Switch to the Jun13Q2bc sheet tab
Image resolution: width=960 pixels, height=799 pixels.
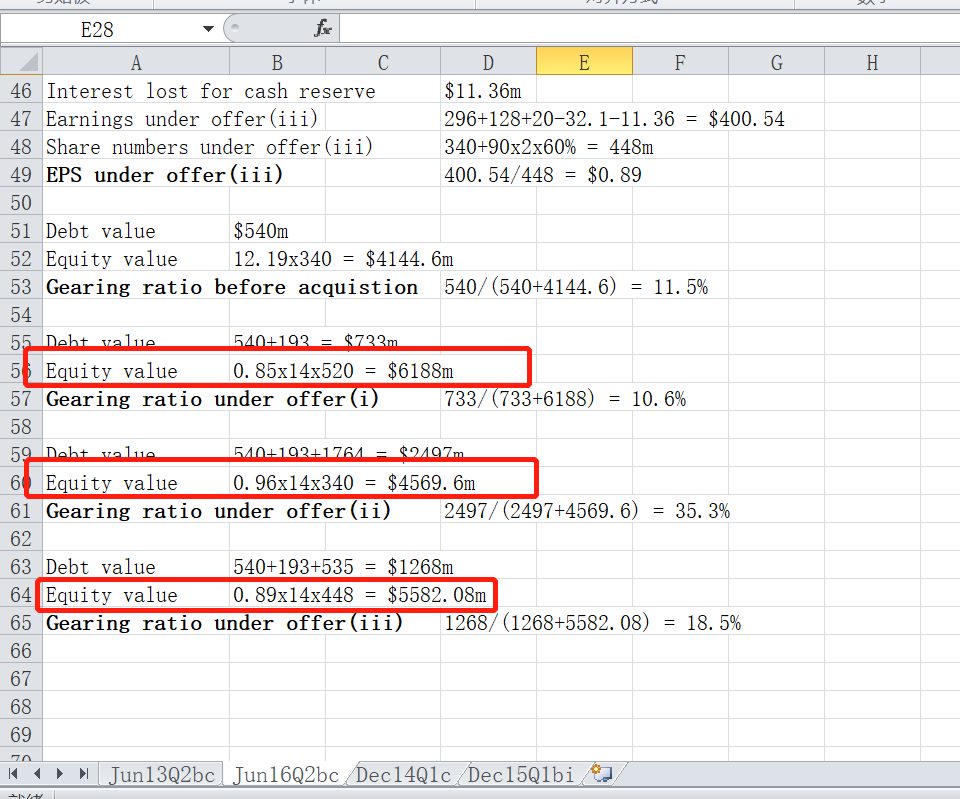(160, 775)
